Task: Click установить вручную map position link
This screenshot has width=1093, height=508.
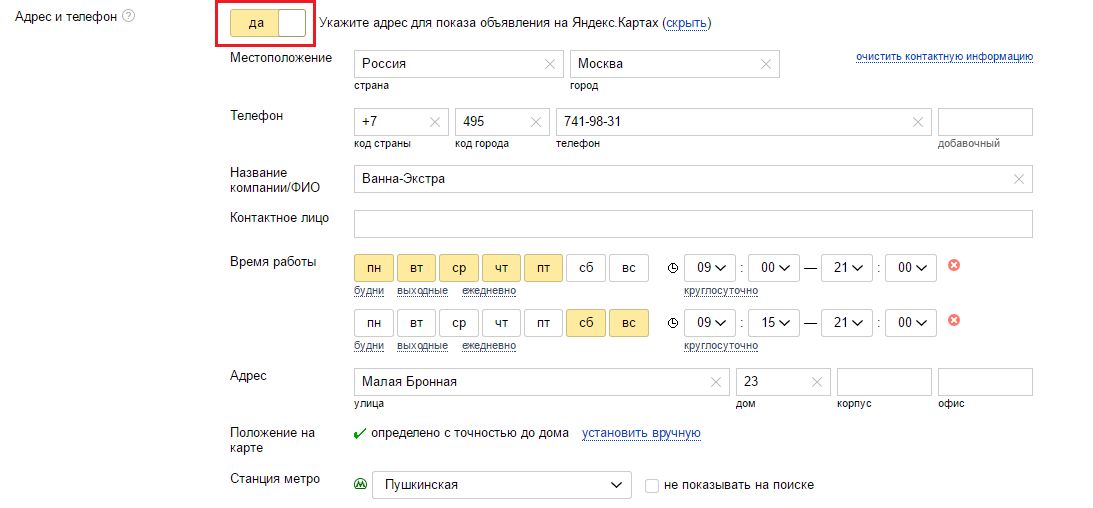Action: tap(641, 433)
